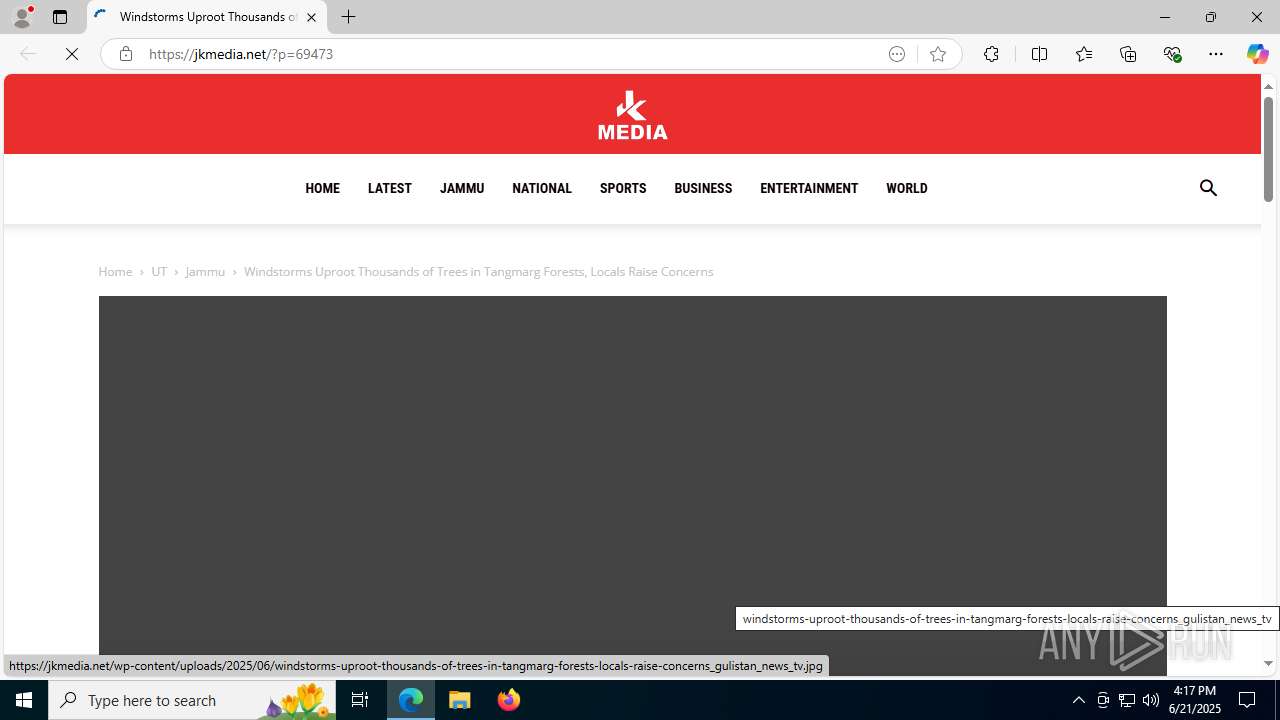Open the Favorites list icon
1280x720 pixels.
click(1084, 54)
